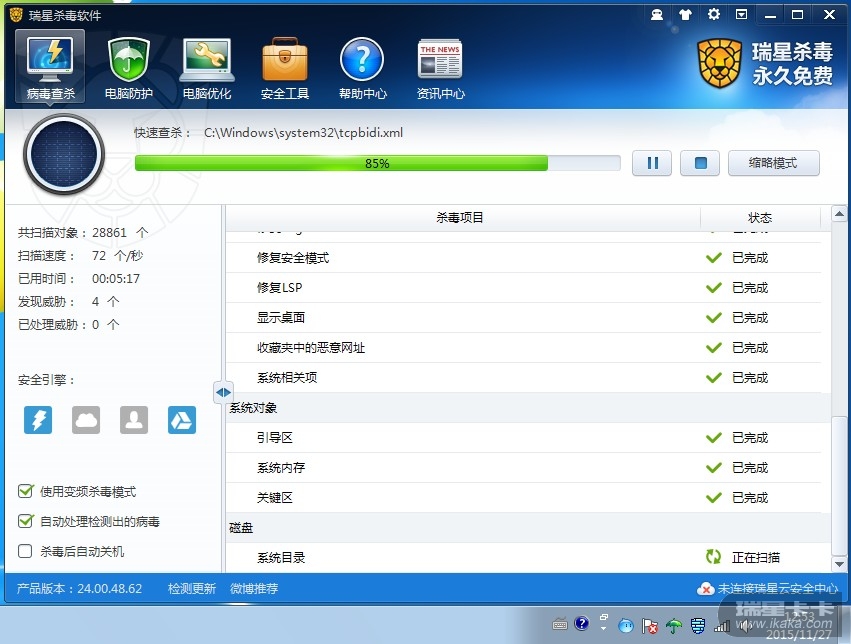Click scrollbar down arrow in scan list
The width and height of the screenshot is (851, 644).
point(839,564)
